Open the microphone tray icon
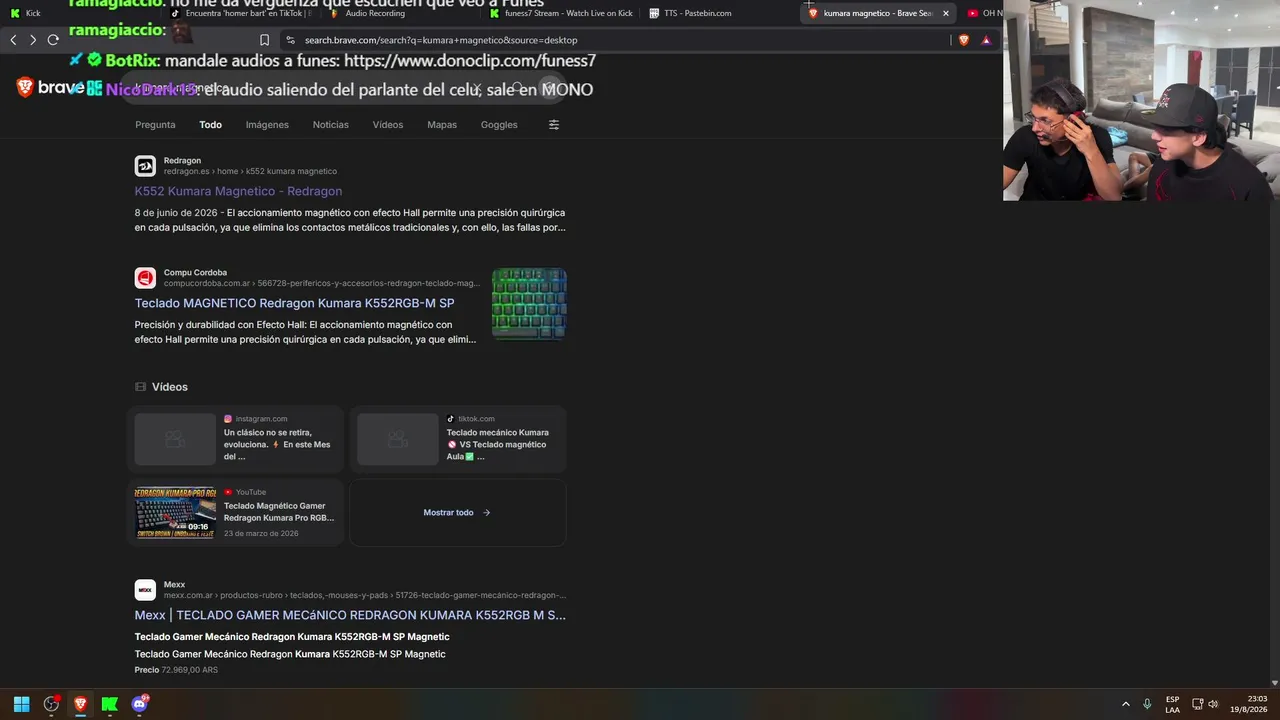 coord(1147,704)
